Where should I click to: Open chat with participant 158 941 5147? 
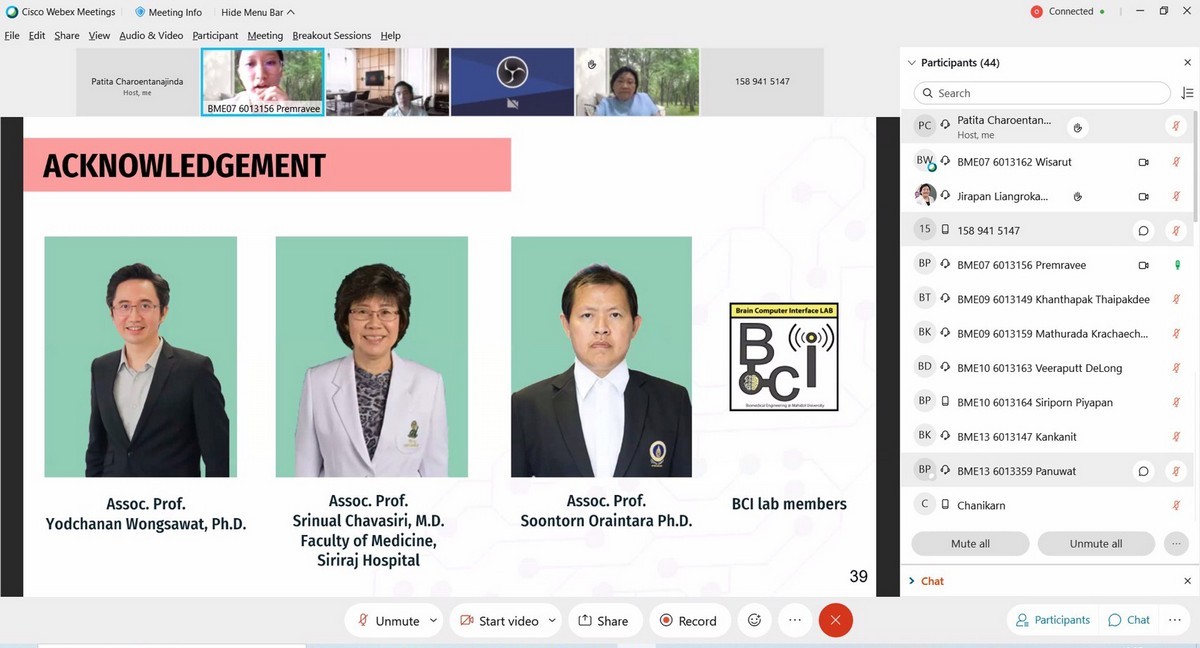click(x=1143, y=230)
